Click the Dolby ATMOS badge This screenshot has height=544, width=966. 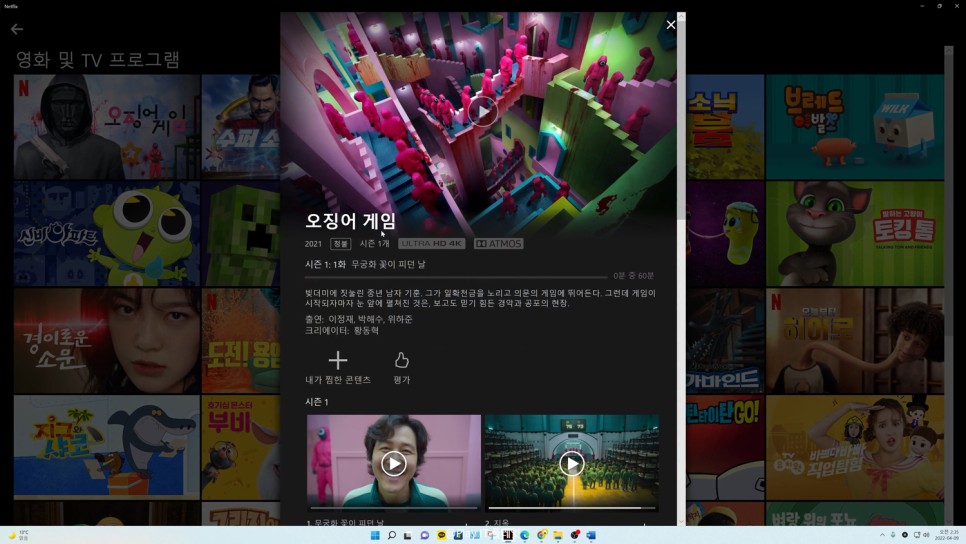point(498,243)
